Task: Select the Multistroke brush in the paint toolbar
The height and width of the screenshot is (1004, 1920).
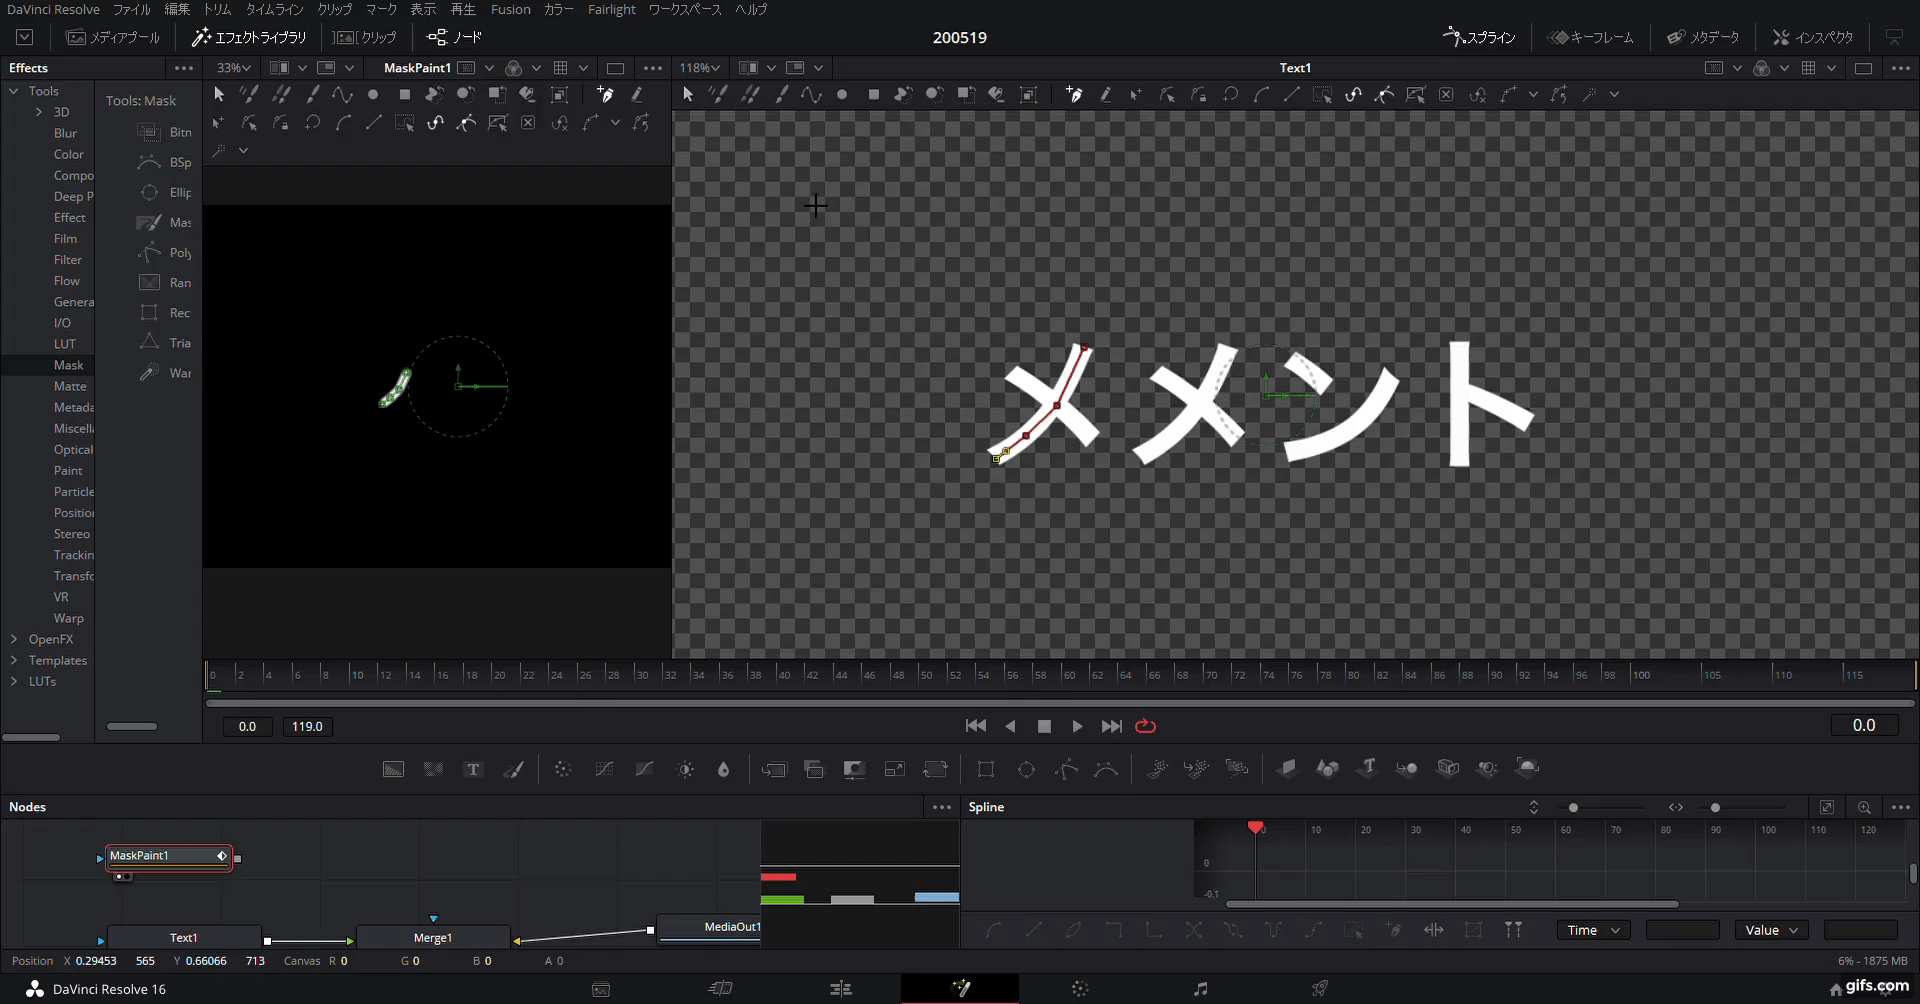Action: pyautogui.click(x=249, y=94)
